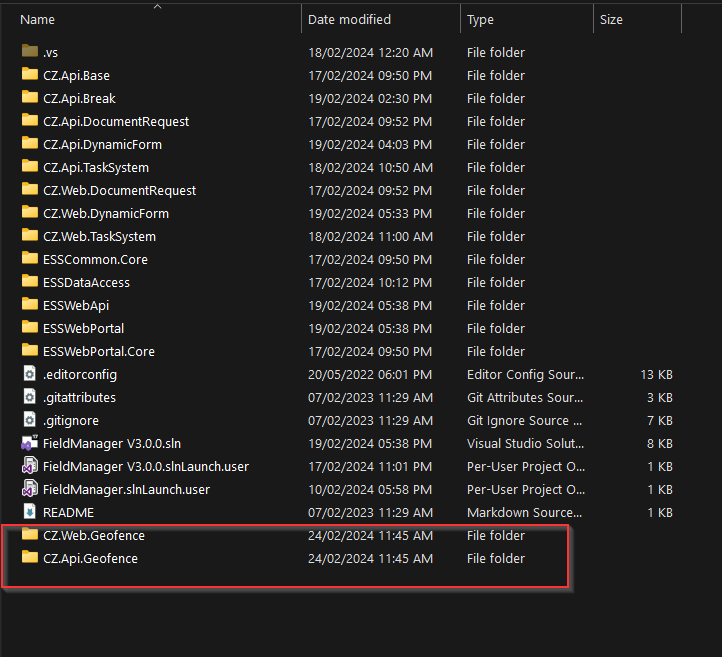The height and width of the screenshot is (657, 722).
Task: Click the Markdown Source... type cell
Action: point(524,513)
